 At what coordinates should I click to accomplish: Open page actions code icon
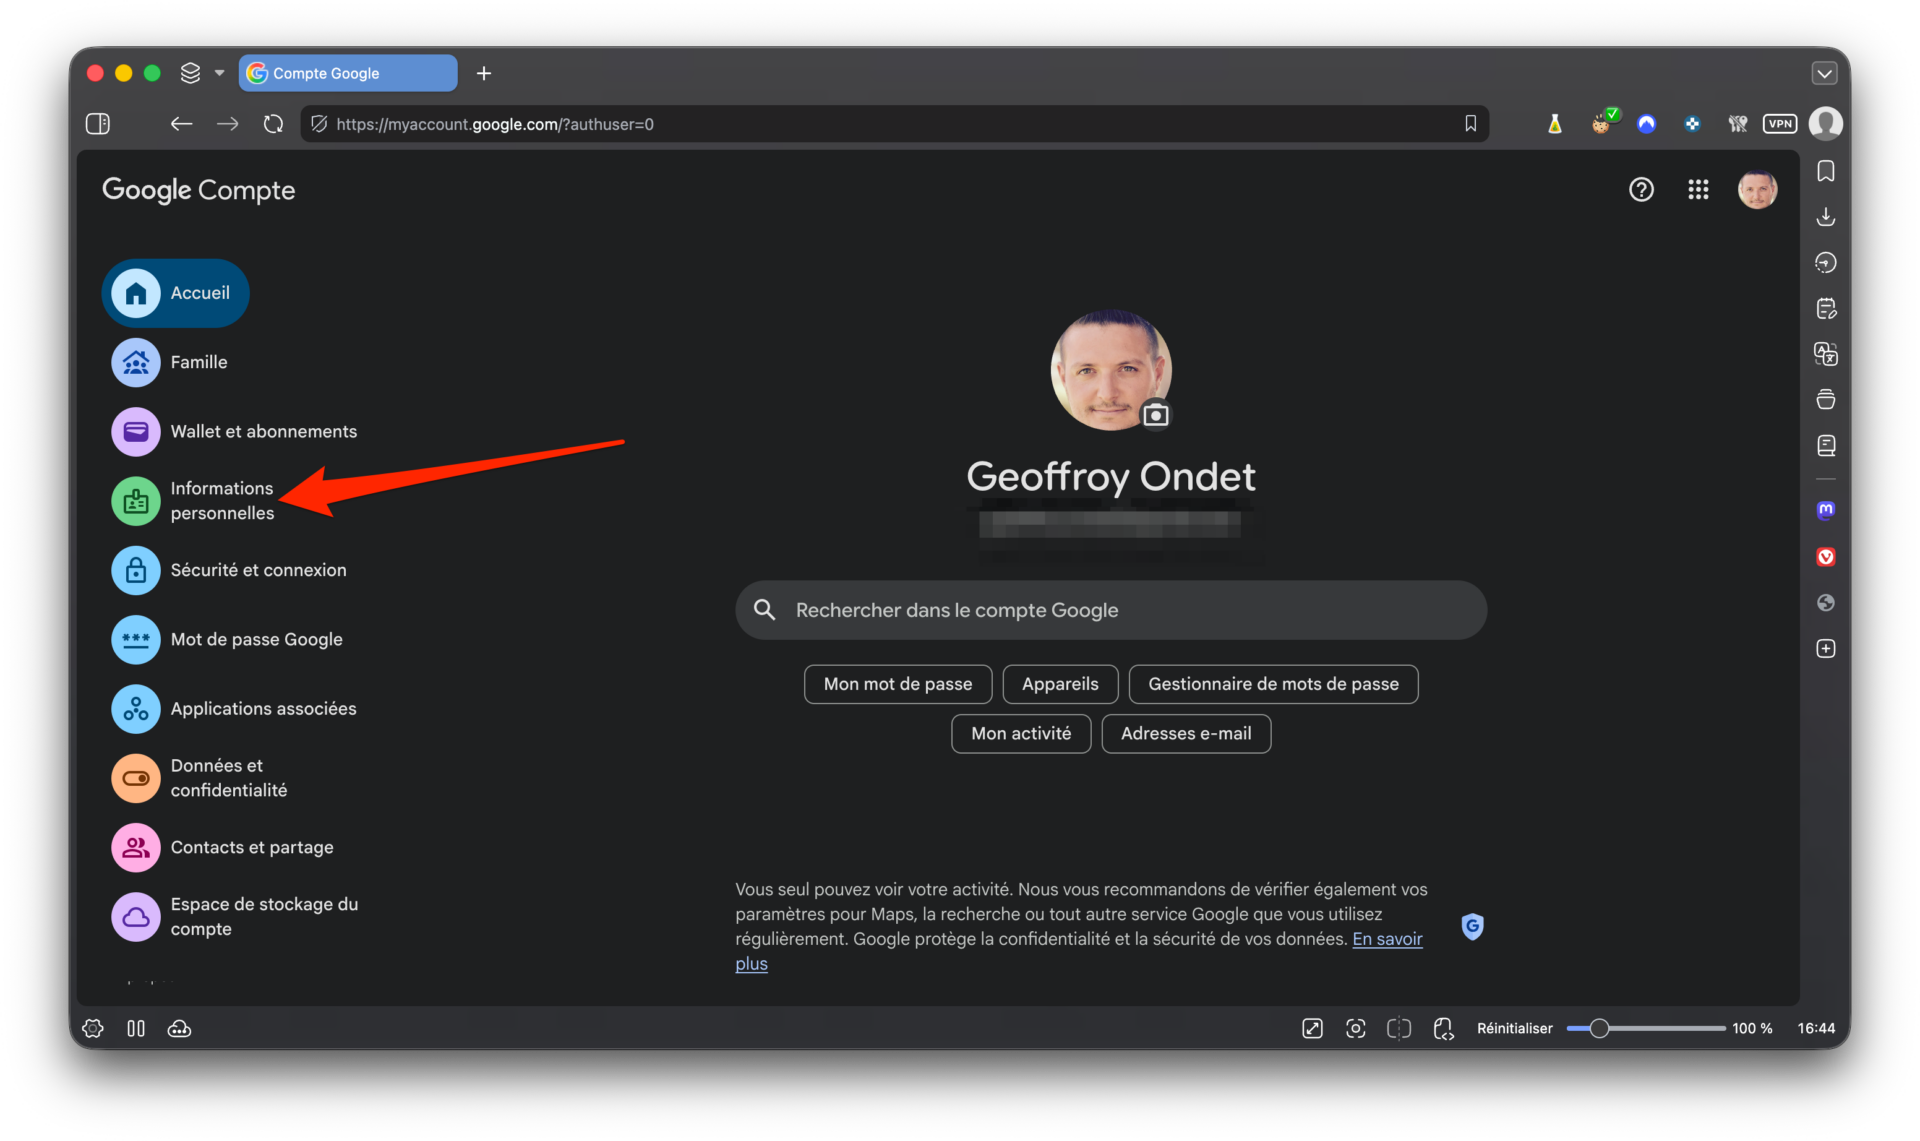(1443, 1028)
